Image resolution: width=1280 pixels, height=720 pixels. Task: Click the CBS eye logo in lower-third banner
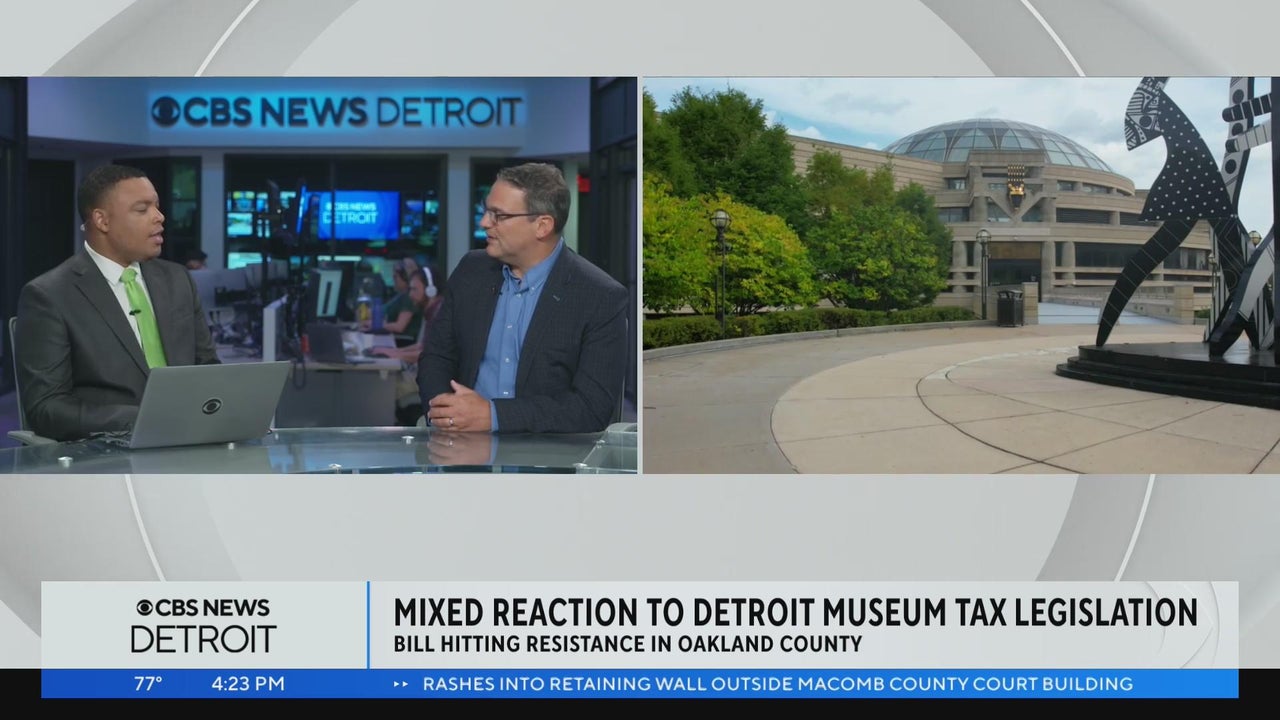146,608
